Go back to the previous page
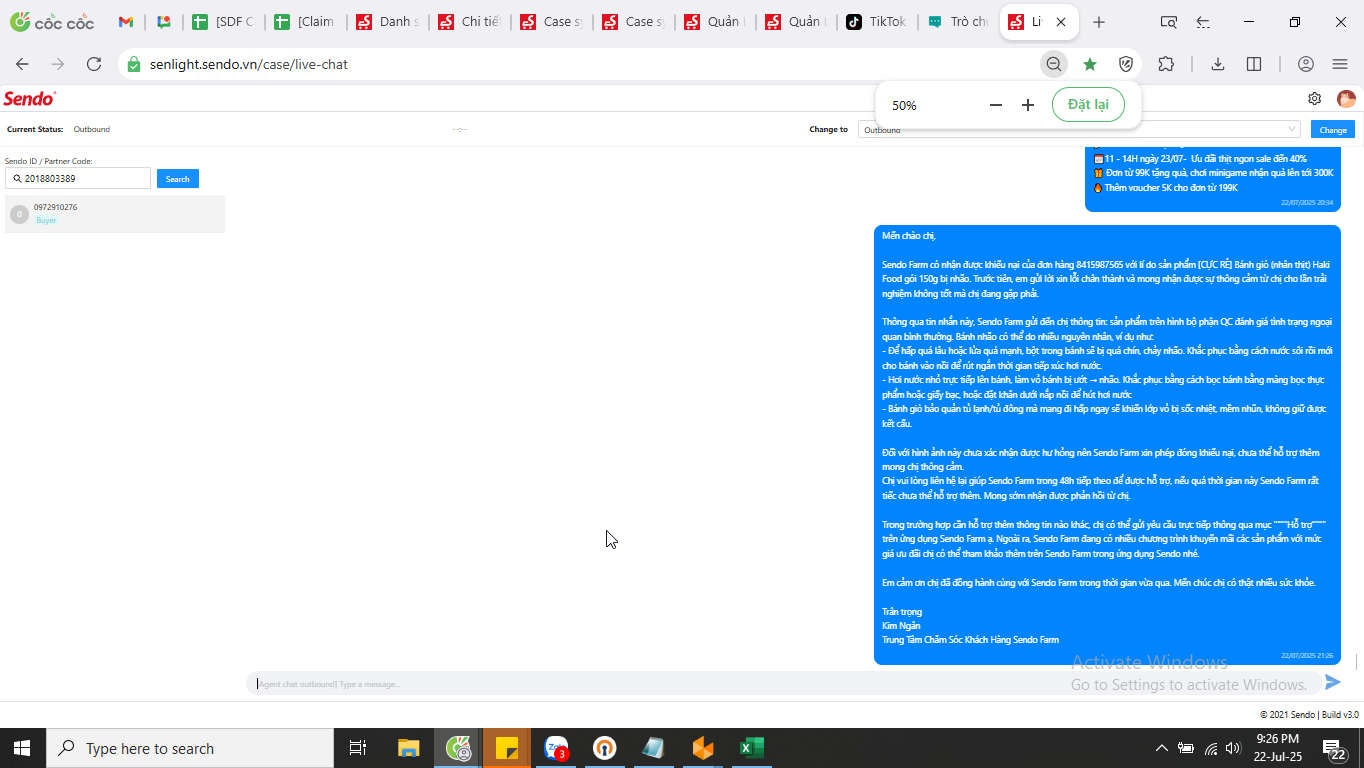The height and width of the screenshot is (768, 1364). pyautogui.click(x=22, y=64)
